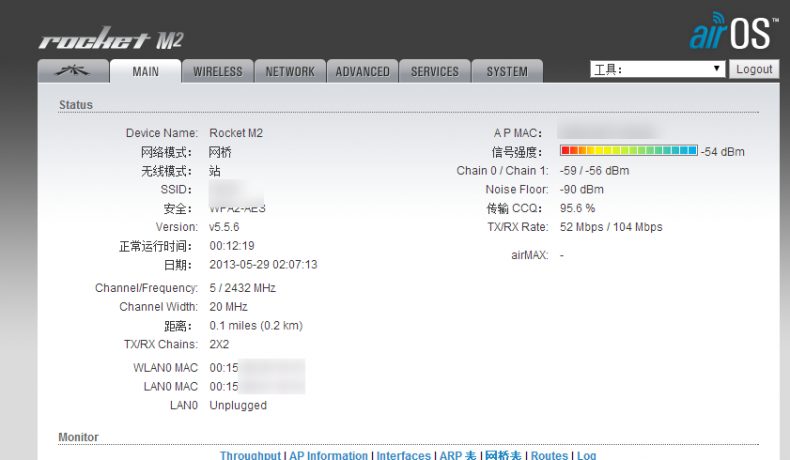Click the airOS logo
790x460 pixels.
733,32
